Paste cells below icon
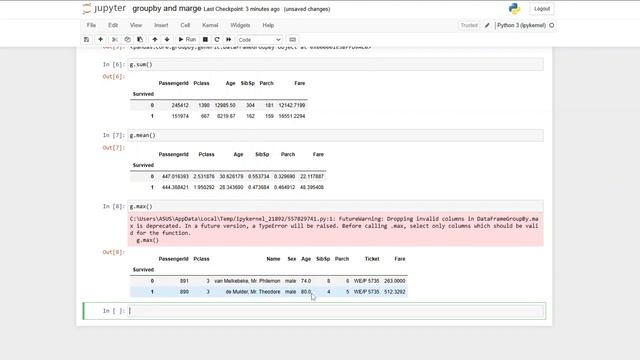Viewport: 640px width, 360px height. pos(140,40)
